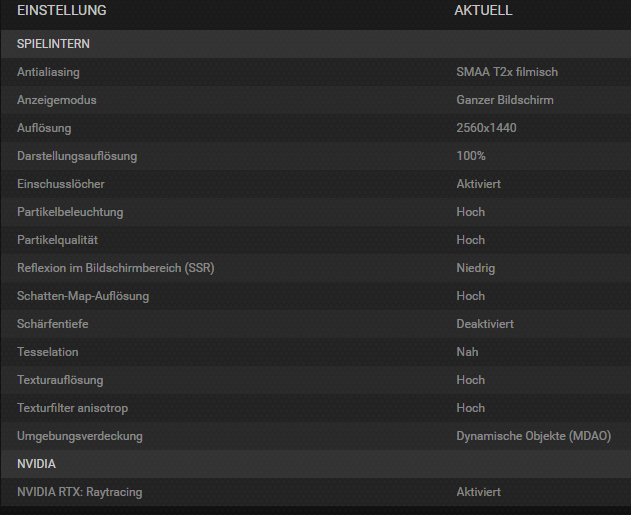Toggle Einschusslöcher Aktiviert value

coord(478,184)
